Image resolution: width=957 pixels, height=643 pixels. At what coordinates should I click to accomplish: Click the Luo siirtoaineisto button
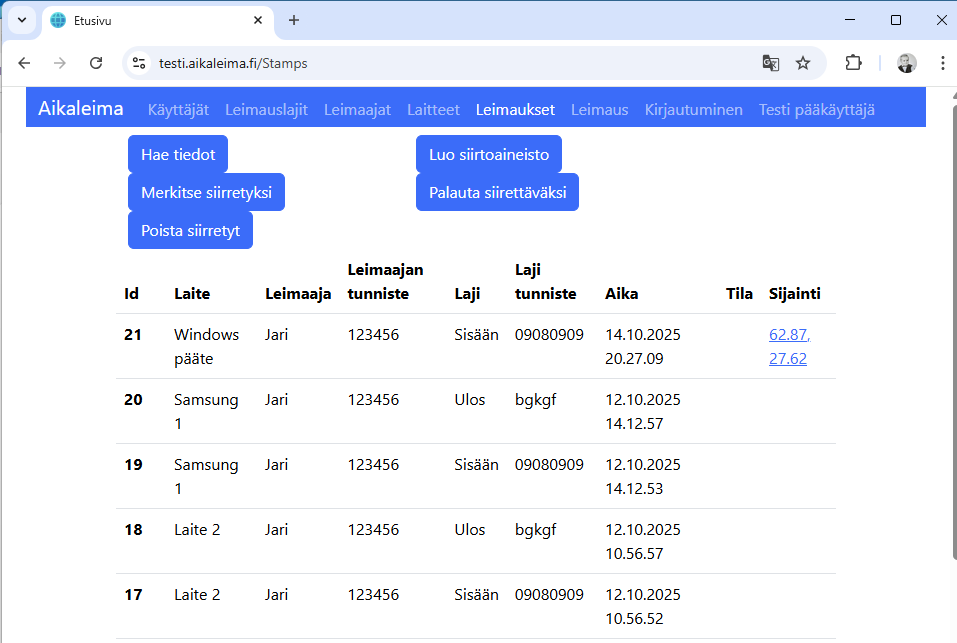click(488, 155)
